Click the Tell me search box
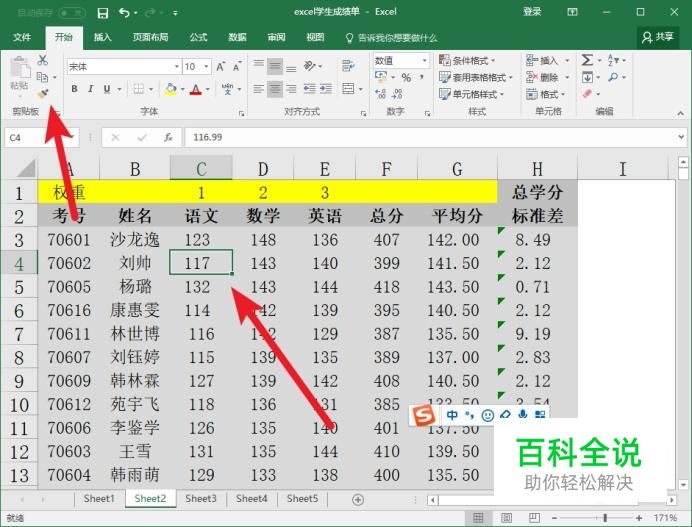692x527 pixels. pyautogui.click(x=391, y=38)
